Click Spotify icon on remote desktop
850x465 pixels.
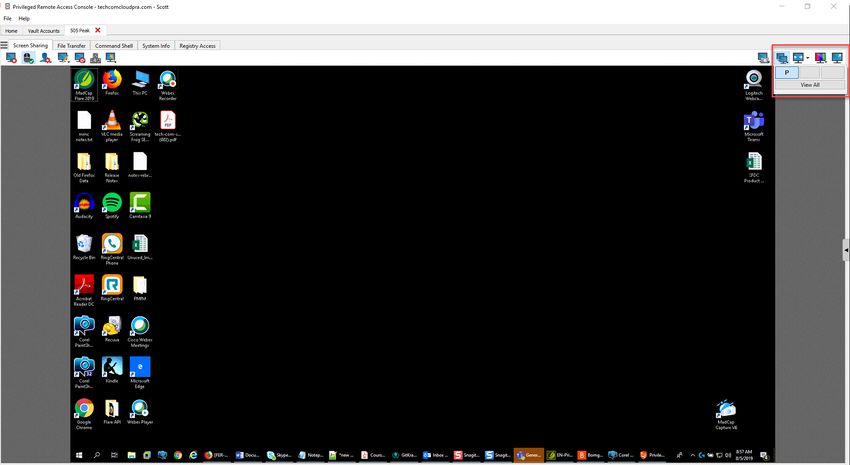pos(112,205)
